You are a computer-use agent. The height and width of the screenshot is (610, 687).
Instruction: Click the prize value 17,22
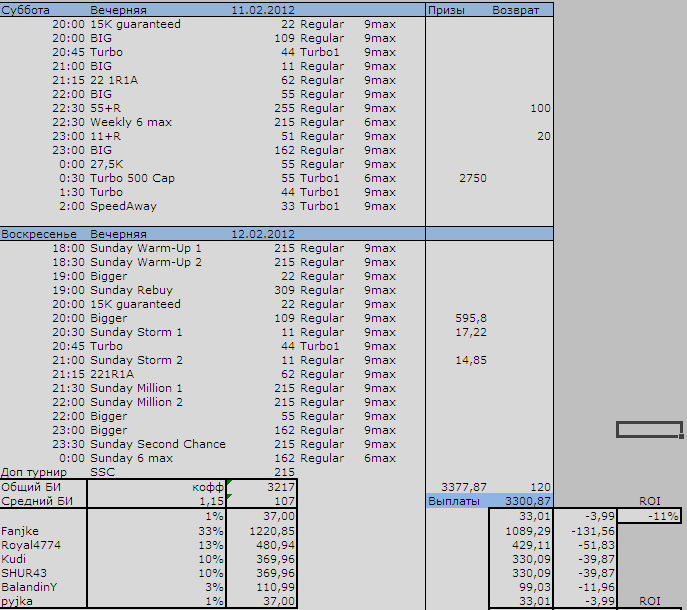click(471, 332)
